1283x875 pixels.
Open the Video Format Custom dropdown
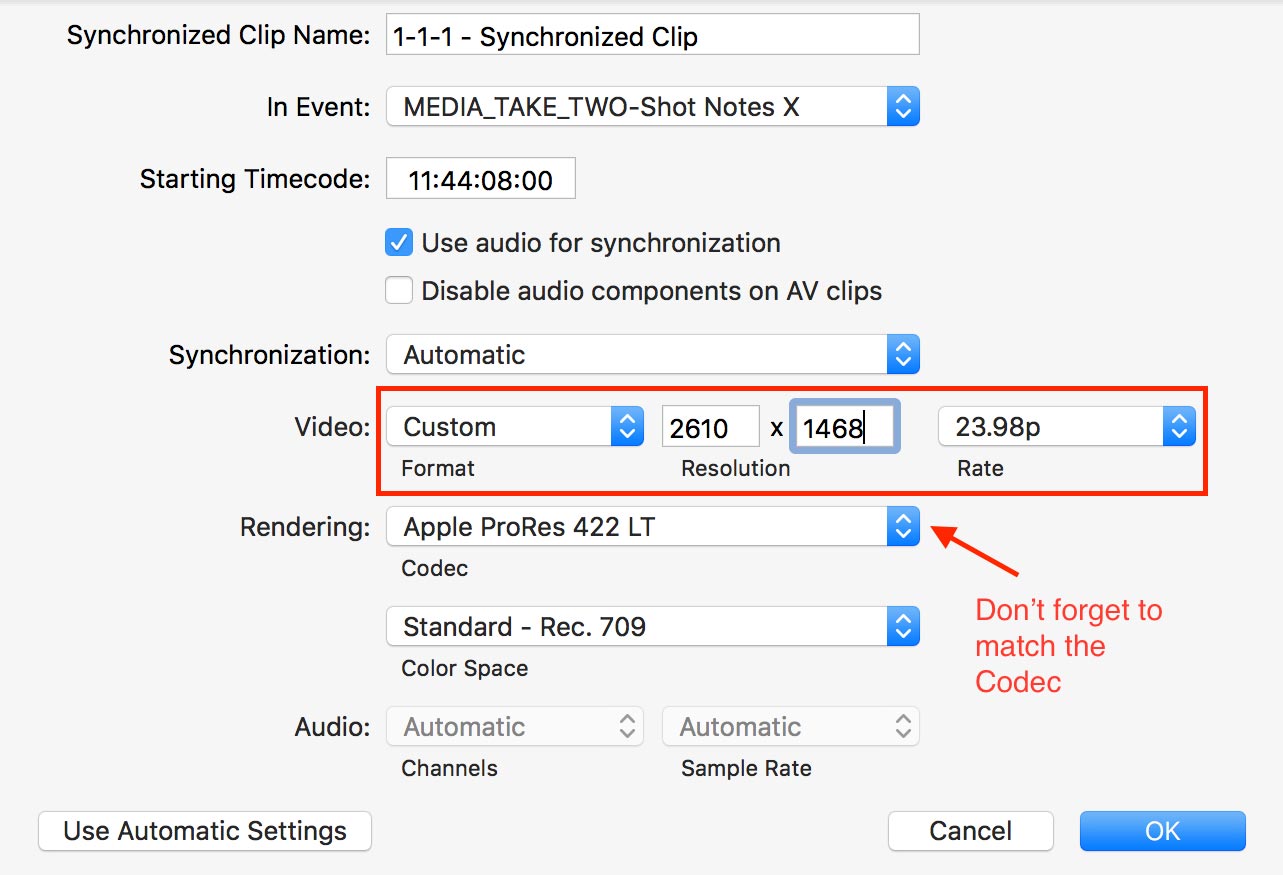click(x=514, y=427)
